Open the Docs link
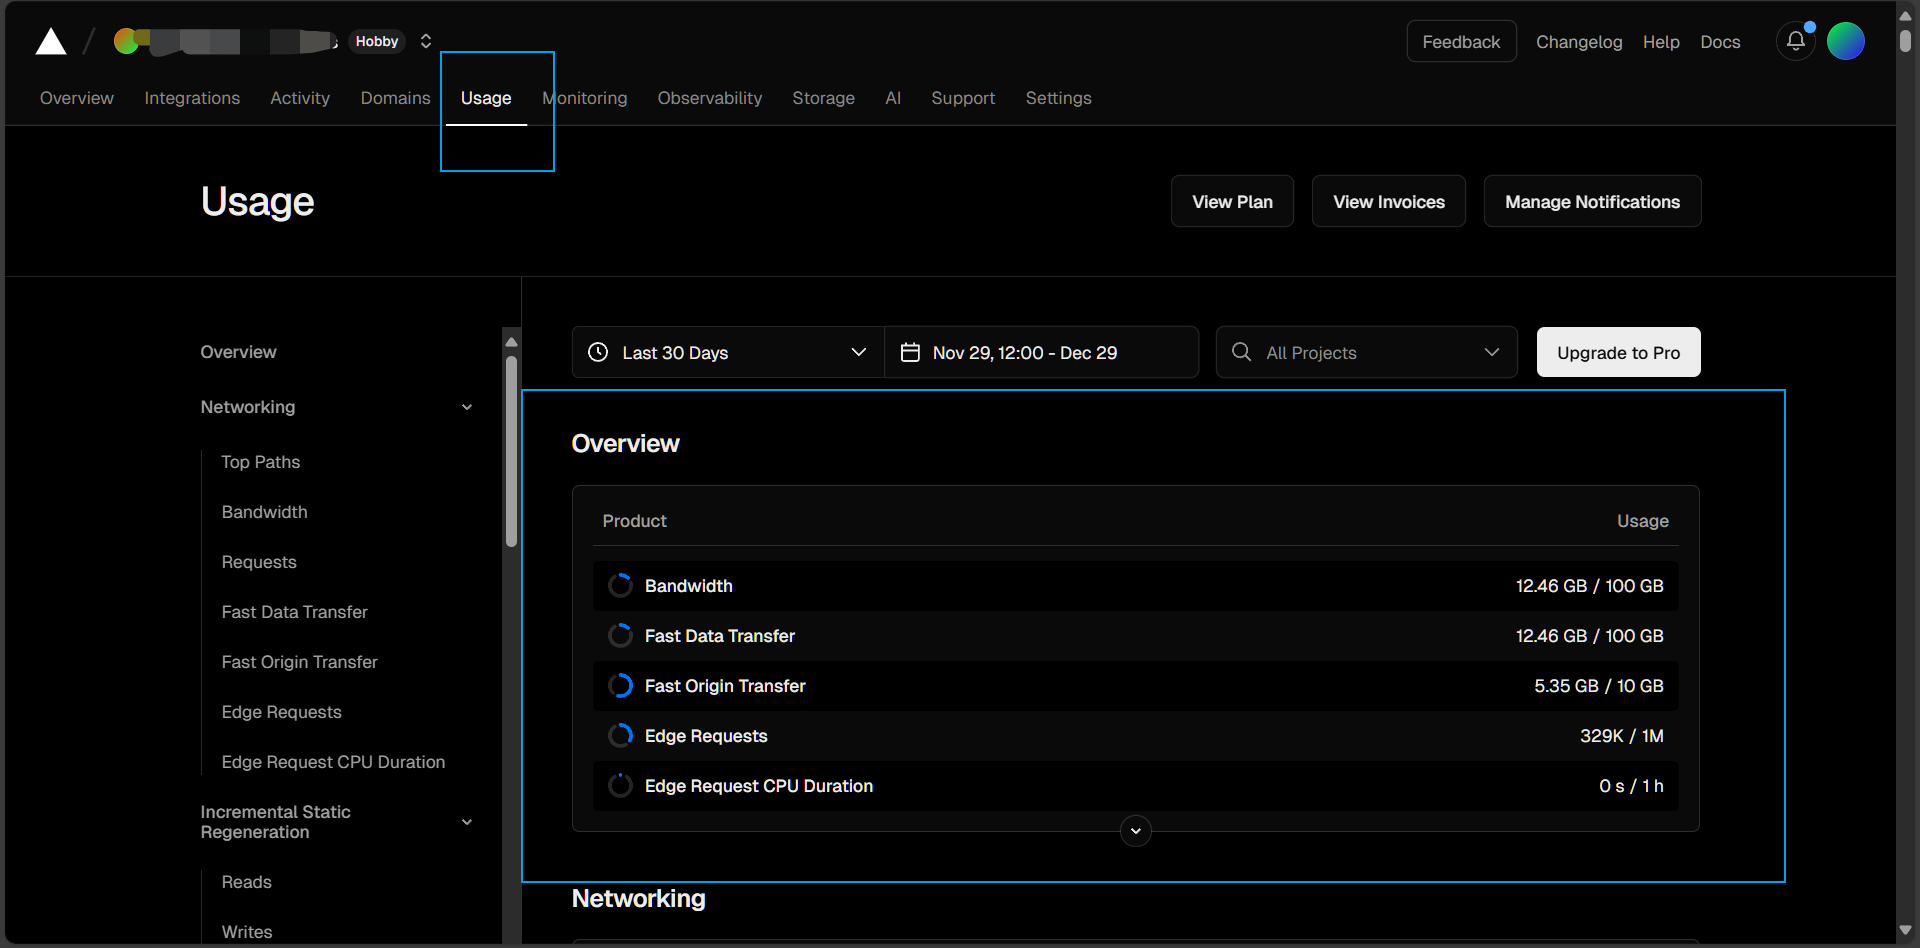Screen dimensions: 1920x948 point(1720,42)
